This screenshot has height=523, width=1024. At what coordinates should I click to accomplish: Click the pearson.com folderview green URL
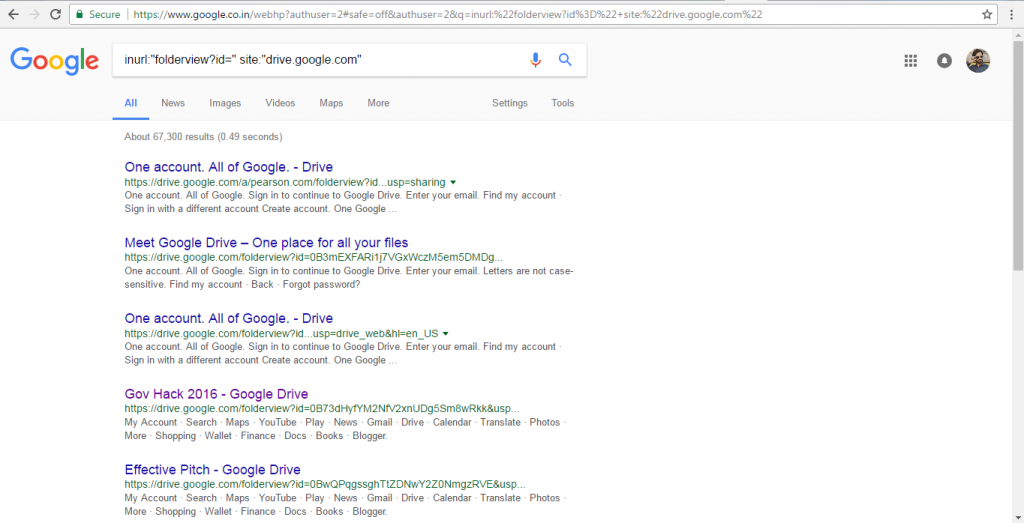[x=285, y=182]
